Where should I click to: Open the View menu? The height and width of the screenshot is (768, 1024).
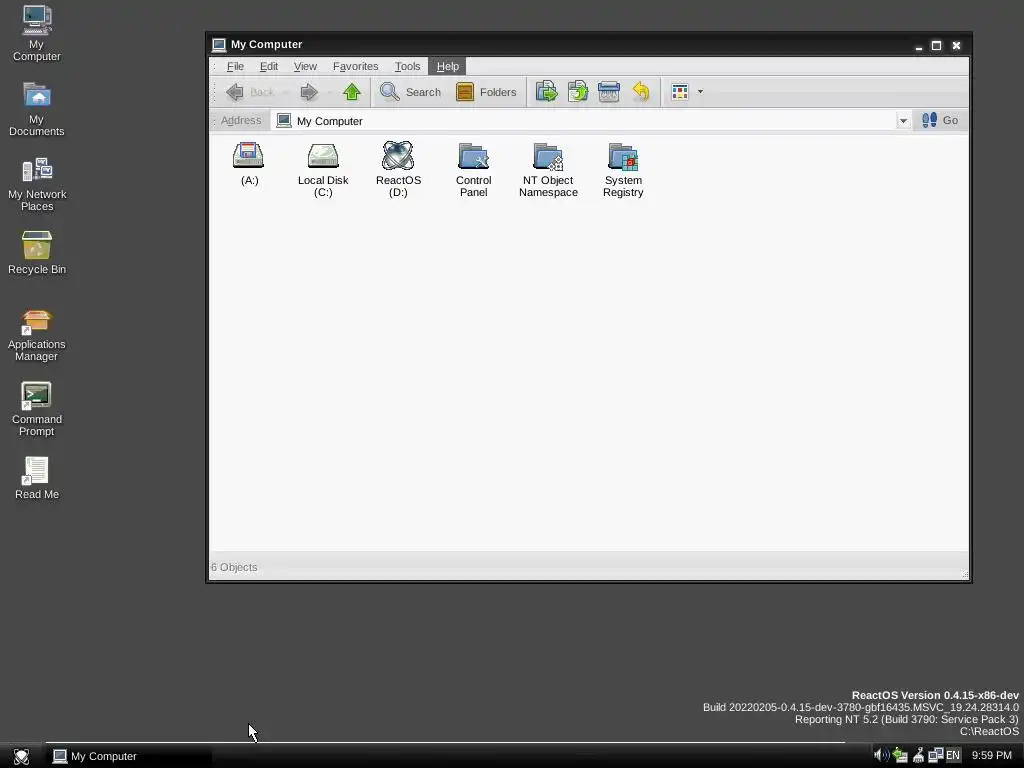(305, 66)
